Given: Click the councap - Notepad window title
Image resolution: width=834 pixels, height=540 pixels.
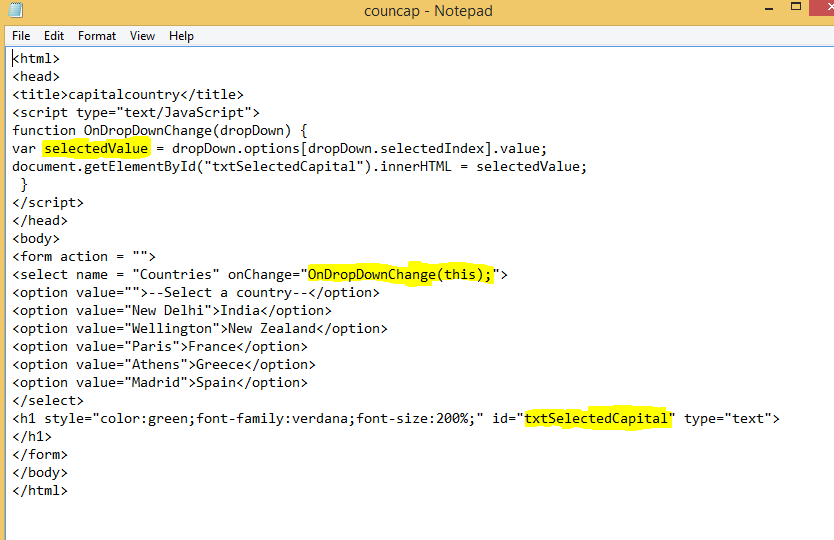Looking at the screenshot, I should [x=428, y=11].
